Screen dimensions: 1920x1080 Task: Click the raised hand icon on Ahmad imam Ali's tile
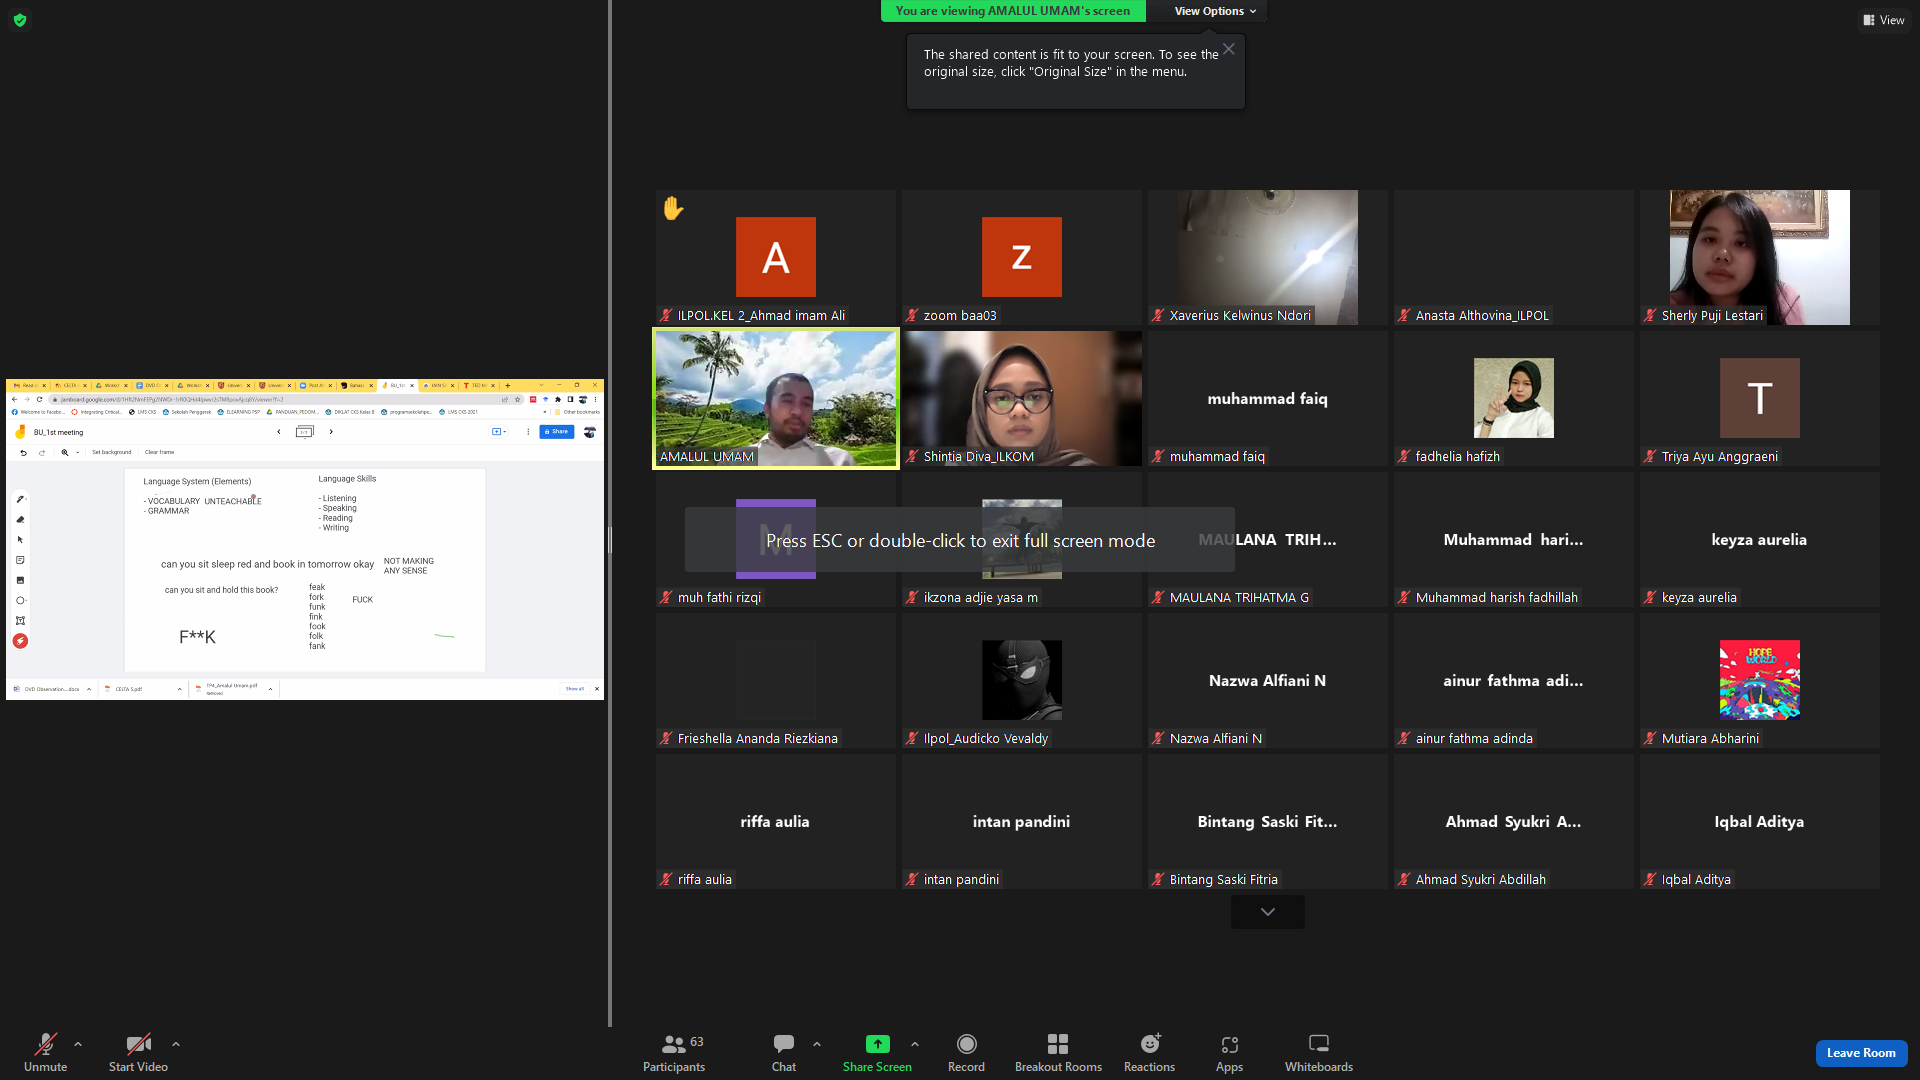click(673, 208)
